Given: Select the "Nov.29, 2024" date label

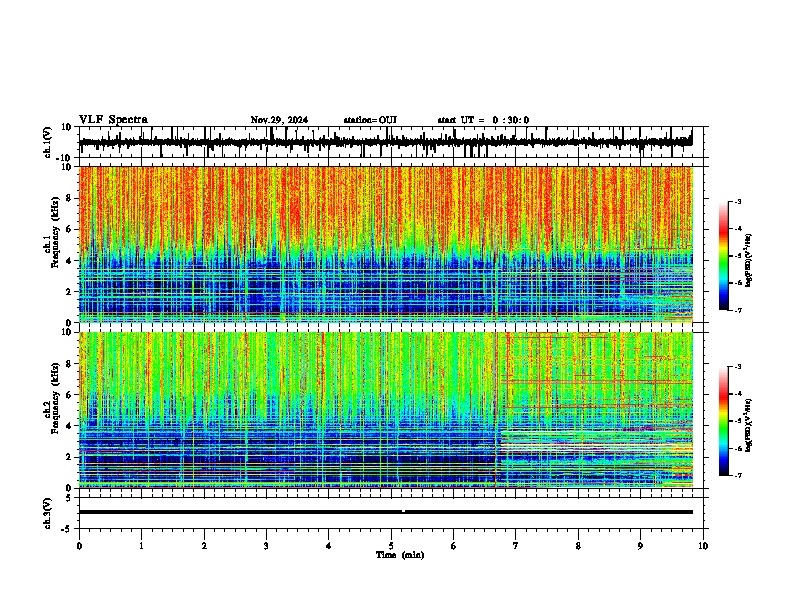Looking at the screenshot, I should click(x=279, y=120).
